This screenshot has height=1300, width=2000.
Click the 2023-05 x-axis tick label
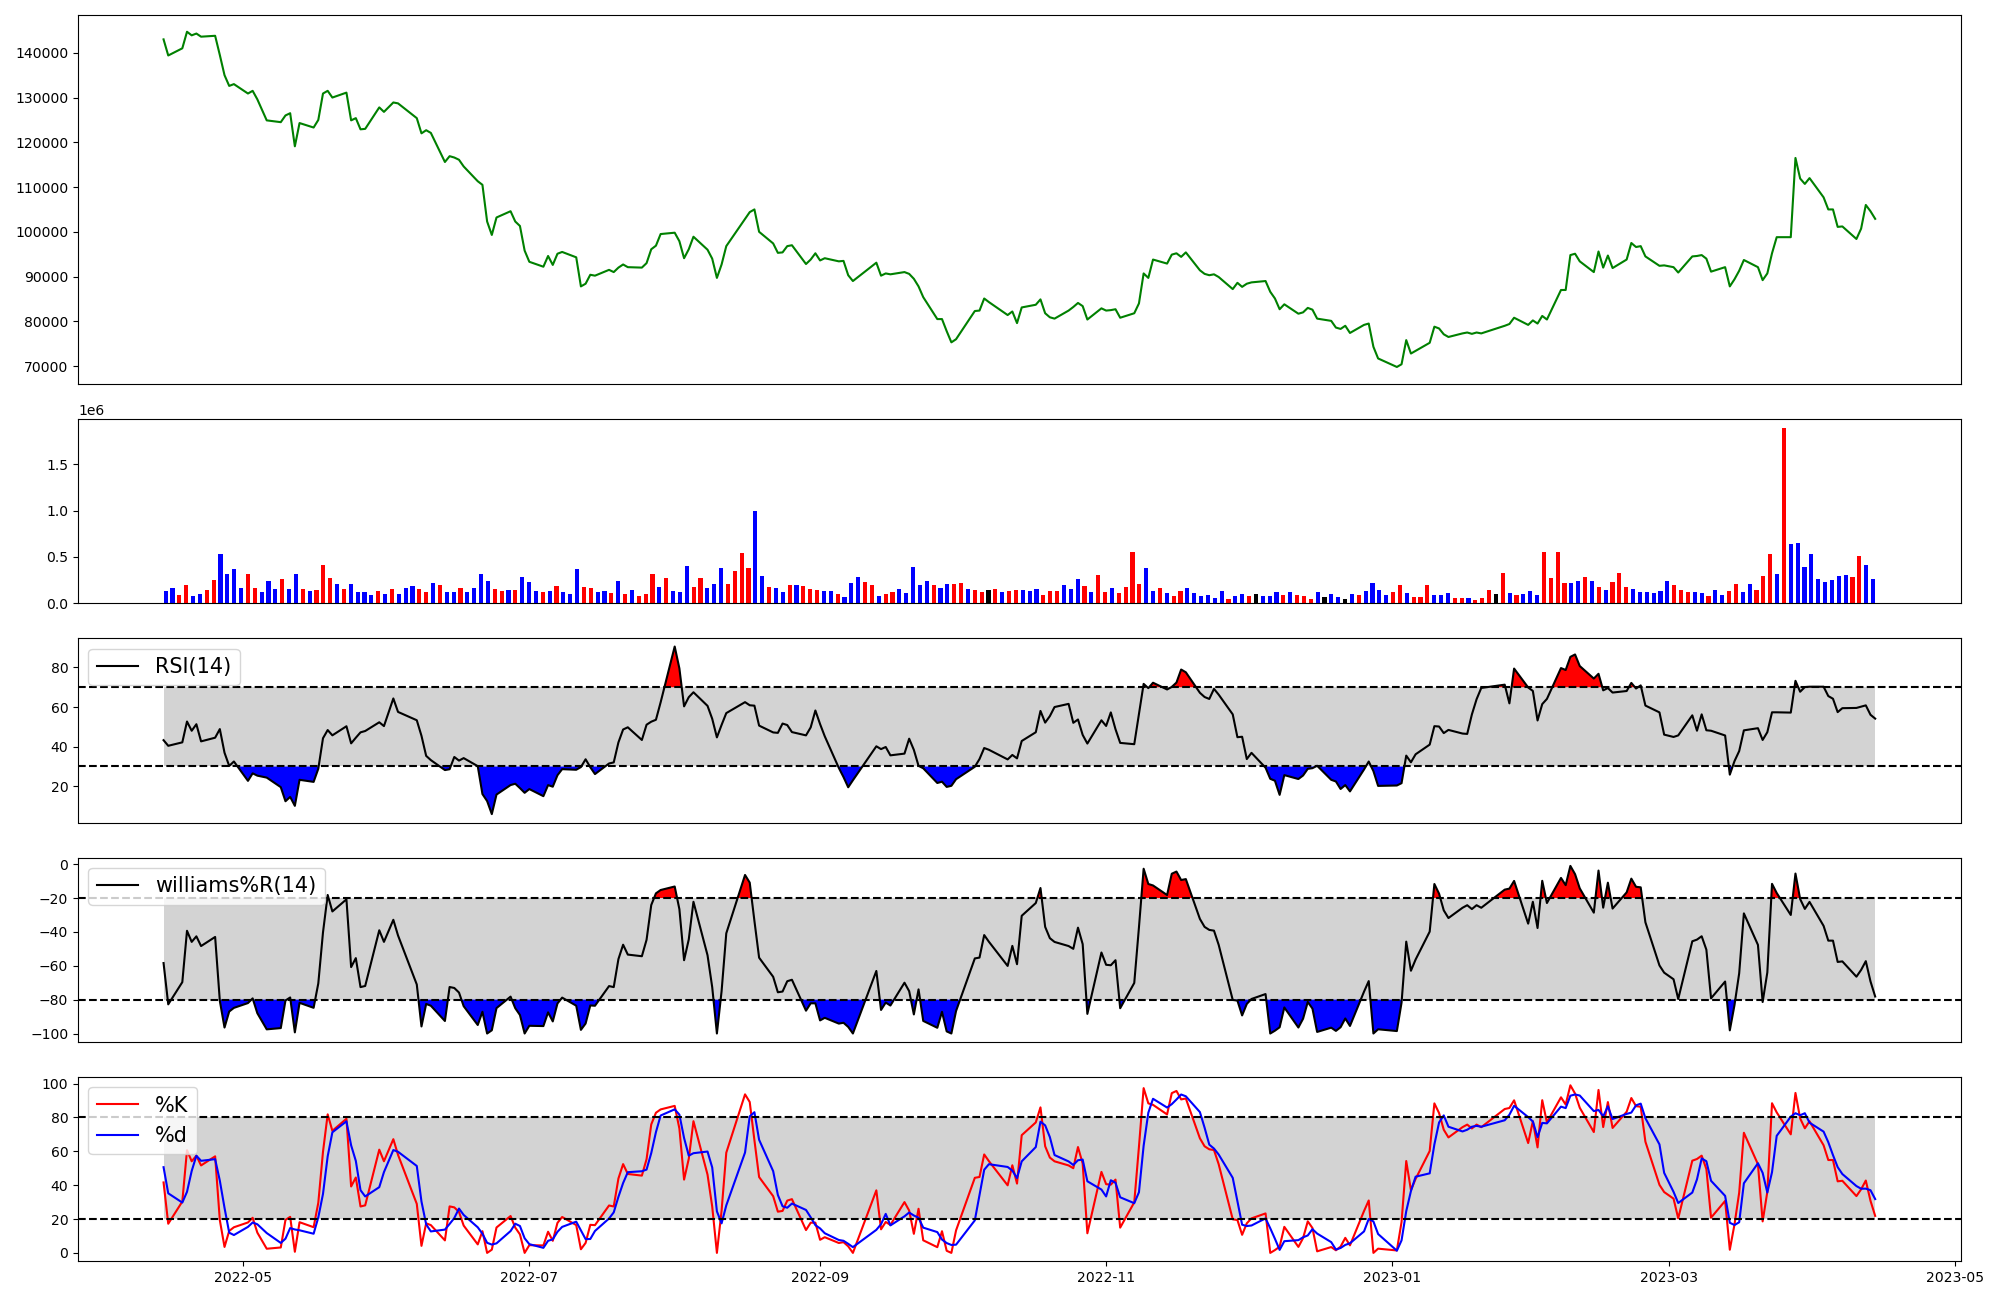click(x=1955, y=1277)
